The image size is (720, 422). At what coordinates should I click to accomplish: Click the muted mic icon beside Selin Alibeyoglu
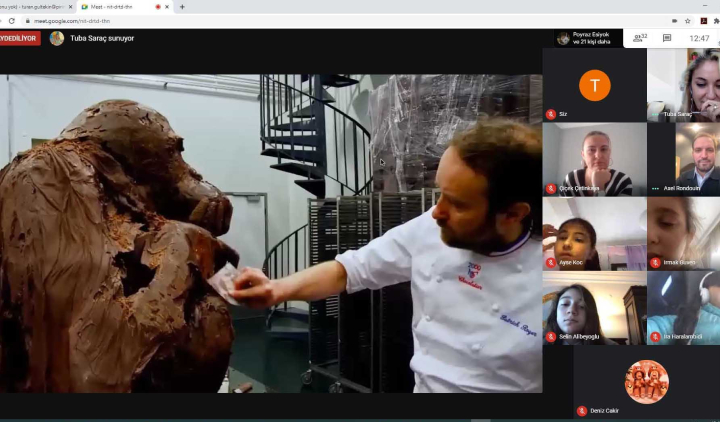point(551,337)
